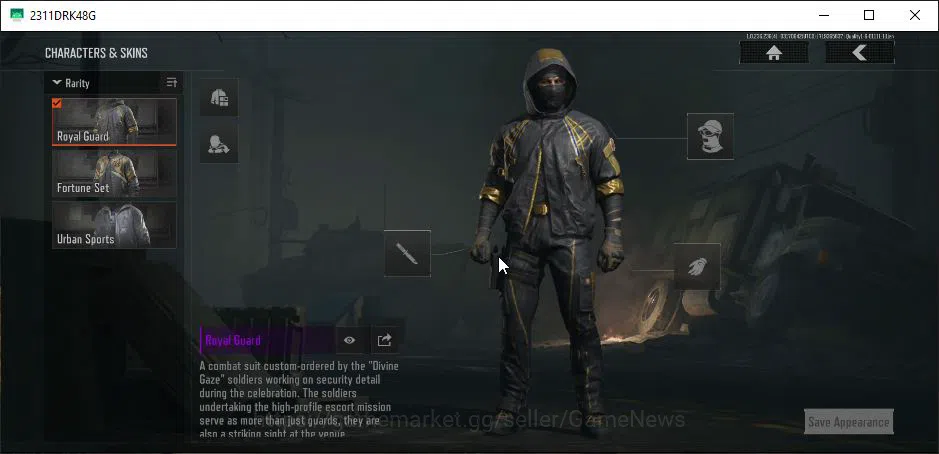Select the knife melee weapon slot
This screenshot has height=454, width=939.
(407, 253)
